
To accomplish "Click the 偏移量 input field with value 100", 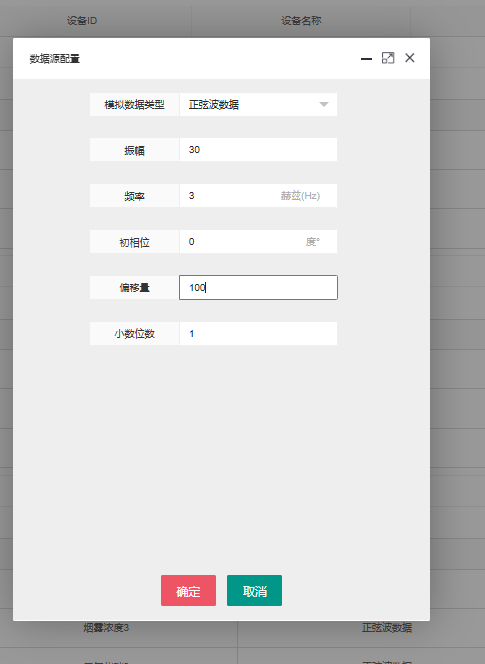I will [x=258, y=288].
